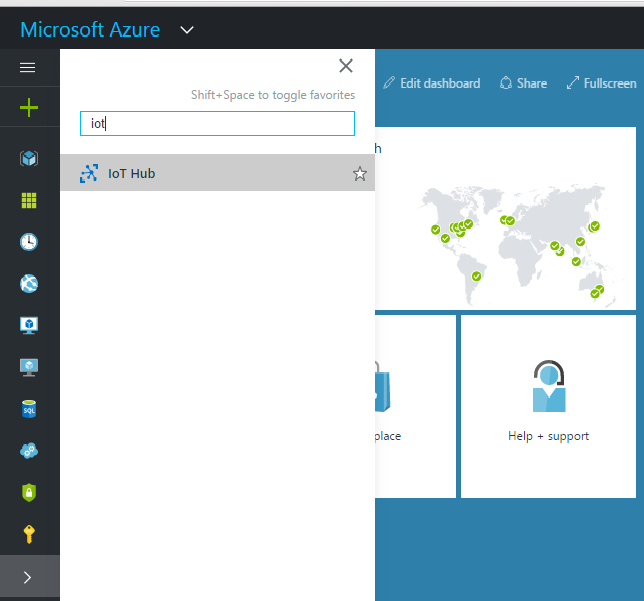Image resolution: width=644 pixels, height=601 pixels.
Task: Open Subscriptions yellow key icon
Action: coord(29,534)
